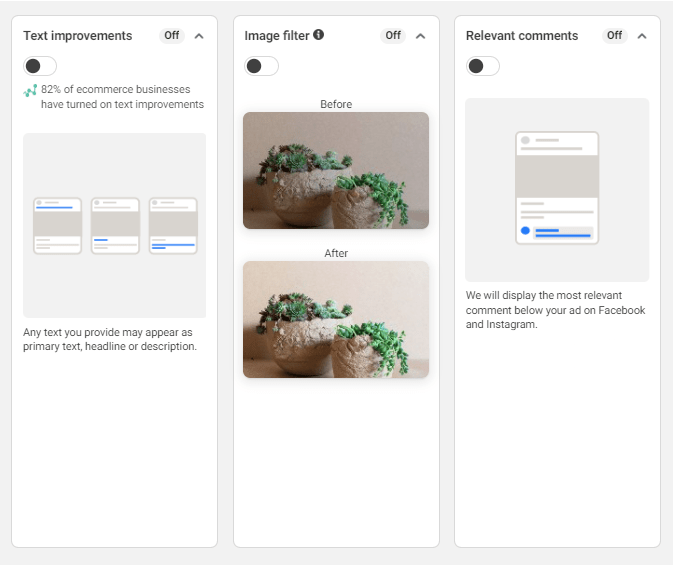Click the green trend icon beside 82% statistic
Viewport: 673px width, 565px height.
tap(30, 90)
